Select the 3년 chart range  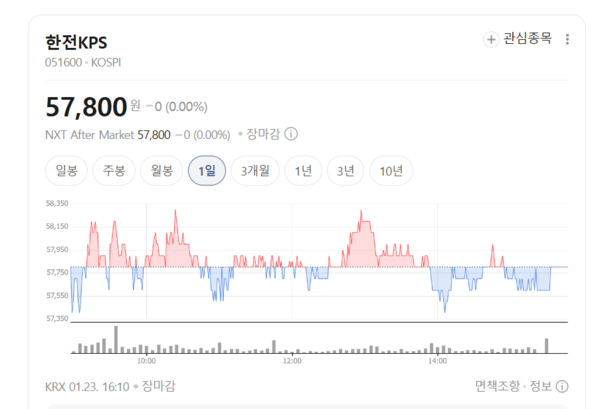tap(346, 171)
